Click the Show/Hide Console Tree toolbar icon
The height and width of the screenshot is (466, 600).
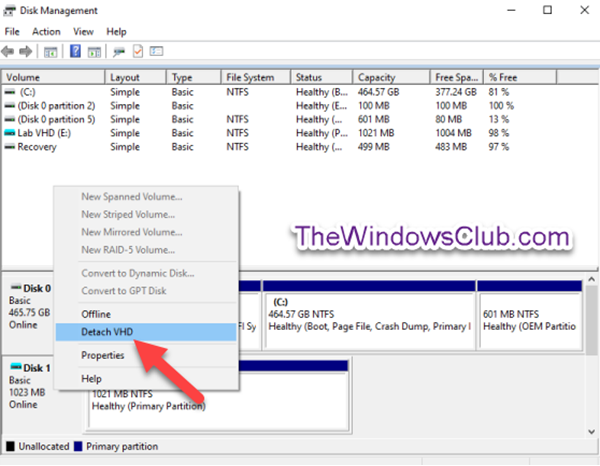tap(50, 51)
